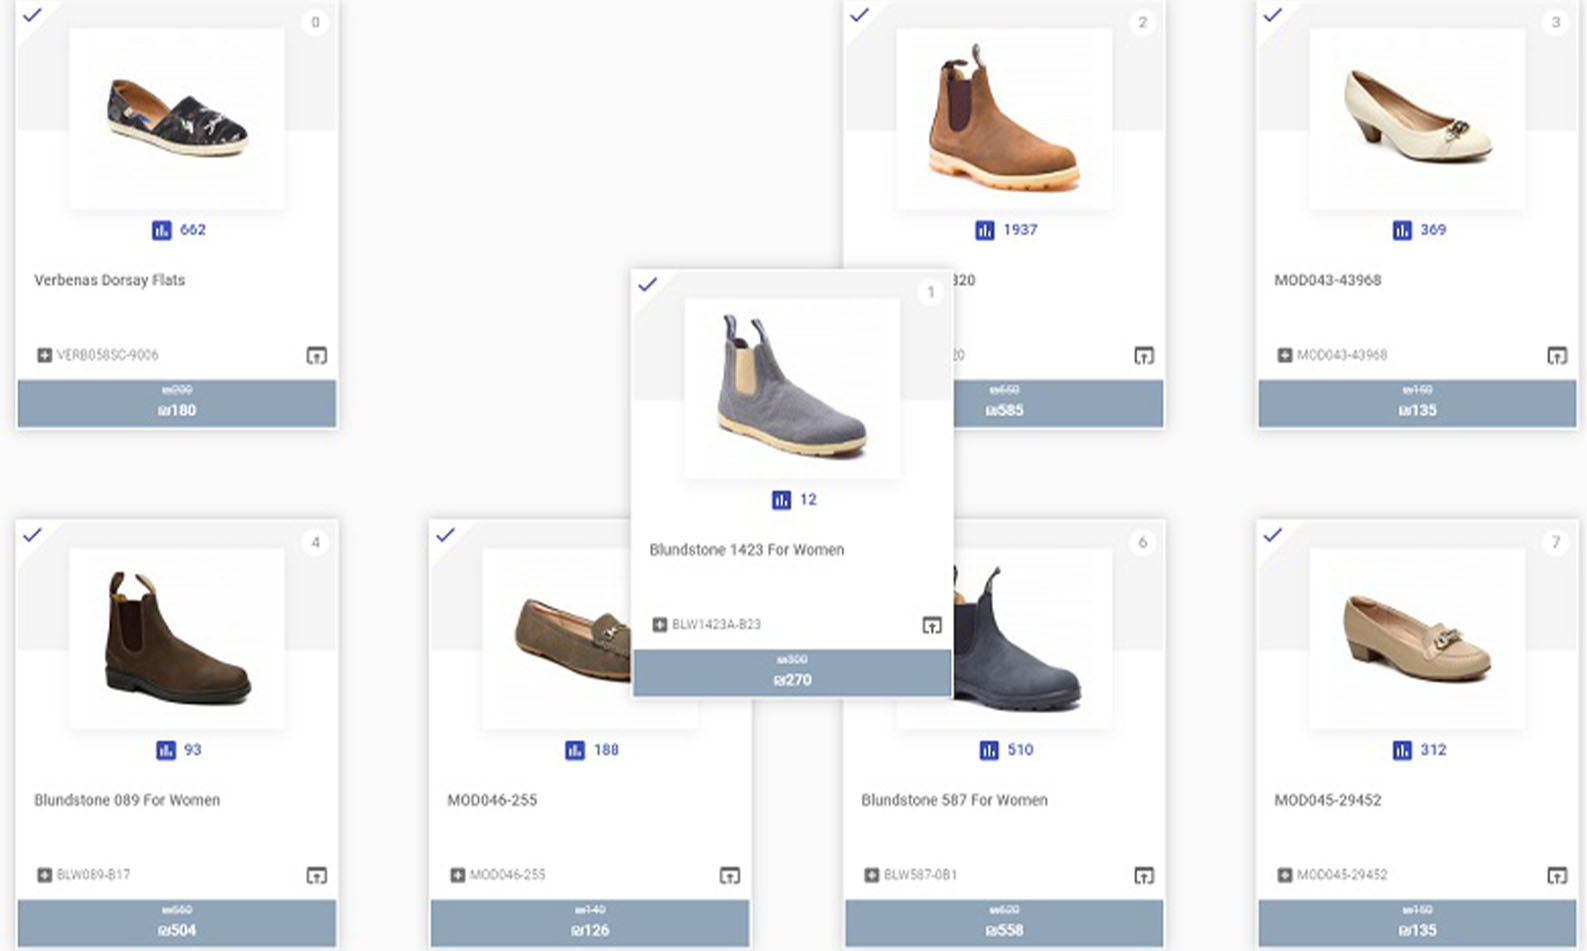This screenshot has height=951, width=1587.
Task: Click the ₪585 price bar
Action: pyautogui.click(x=1058, y=404)
